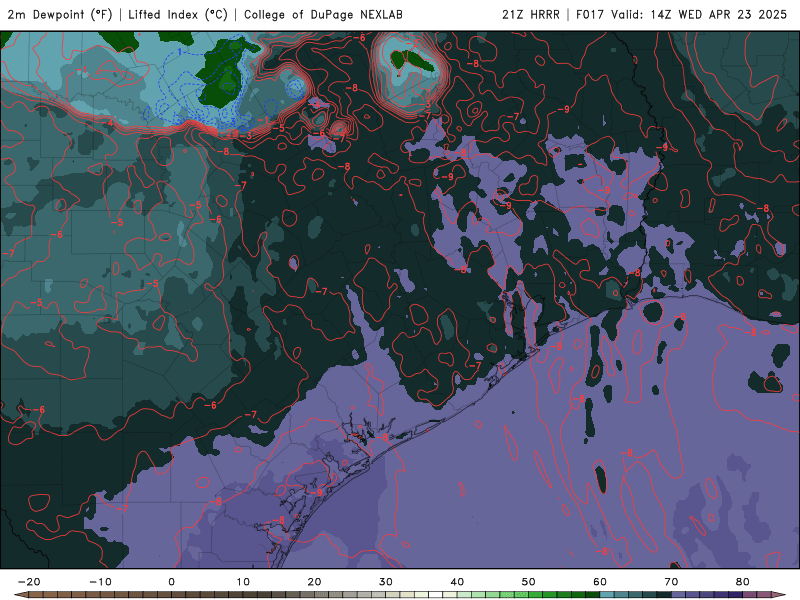Click the '21Z HRRR' model run label

click(x=531, y=14)
